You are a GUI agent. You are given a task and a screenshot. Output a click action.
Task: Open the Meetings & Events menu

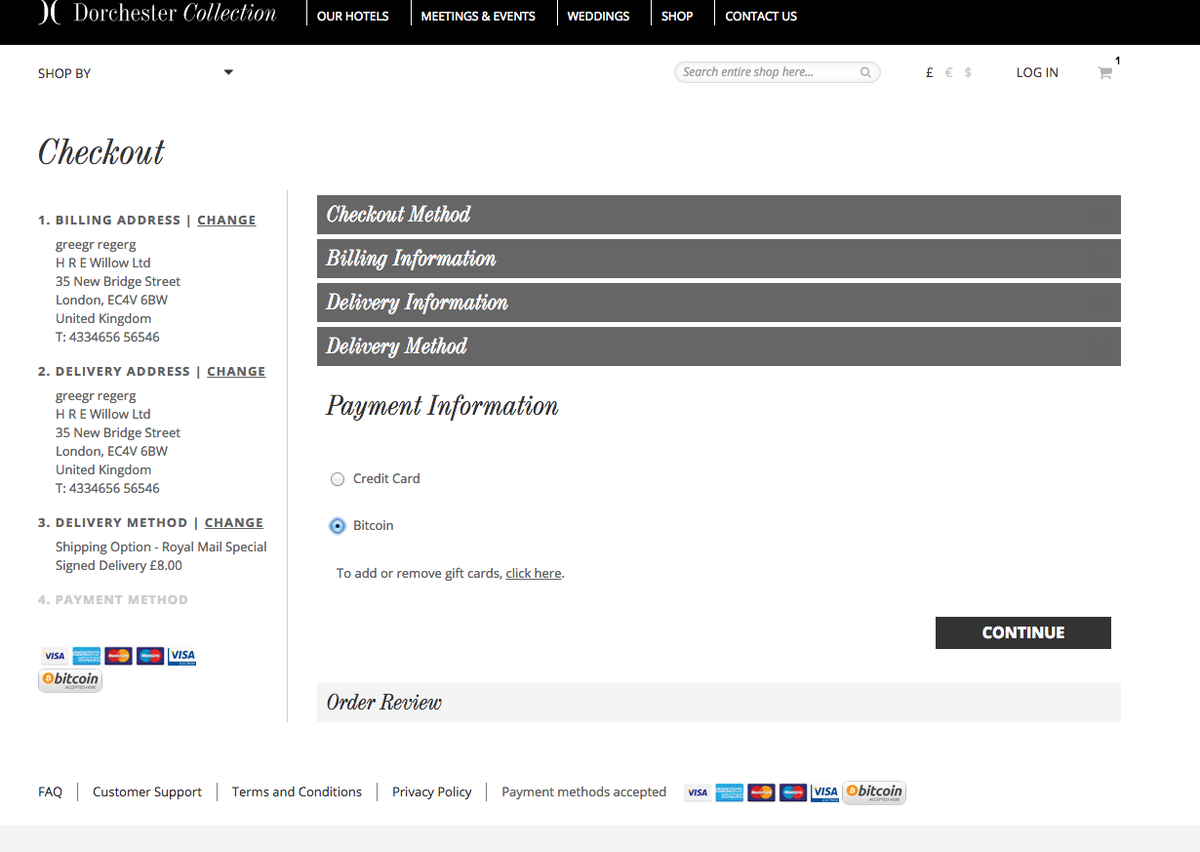click(x=478, y=16)
